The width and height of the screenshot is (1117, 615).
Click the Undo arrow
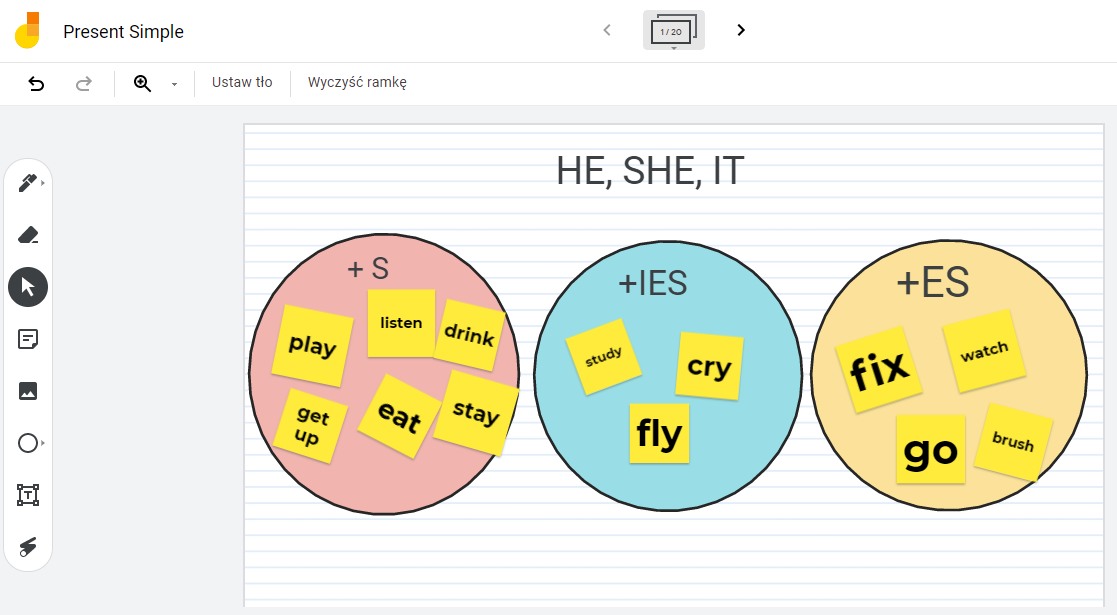tap(36, 83)
